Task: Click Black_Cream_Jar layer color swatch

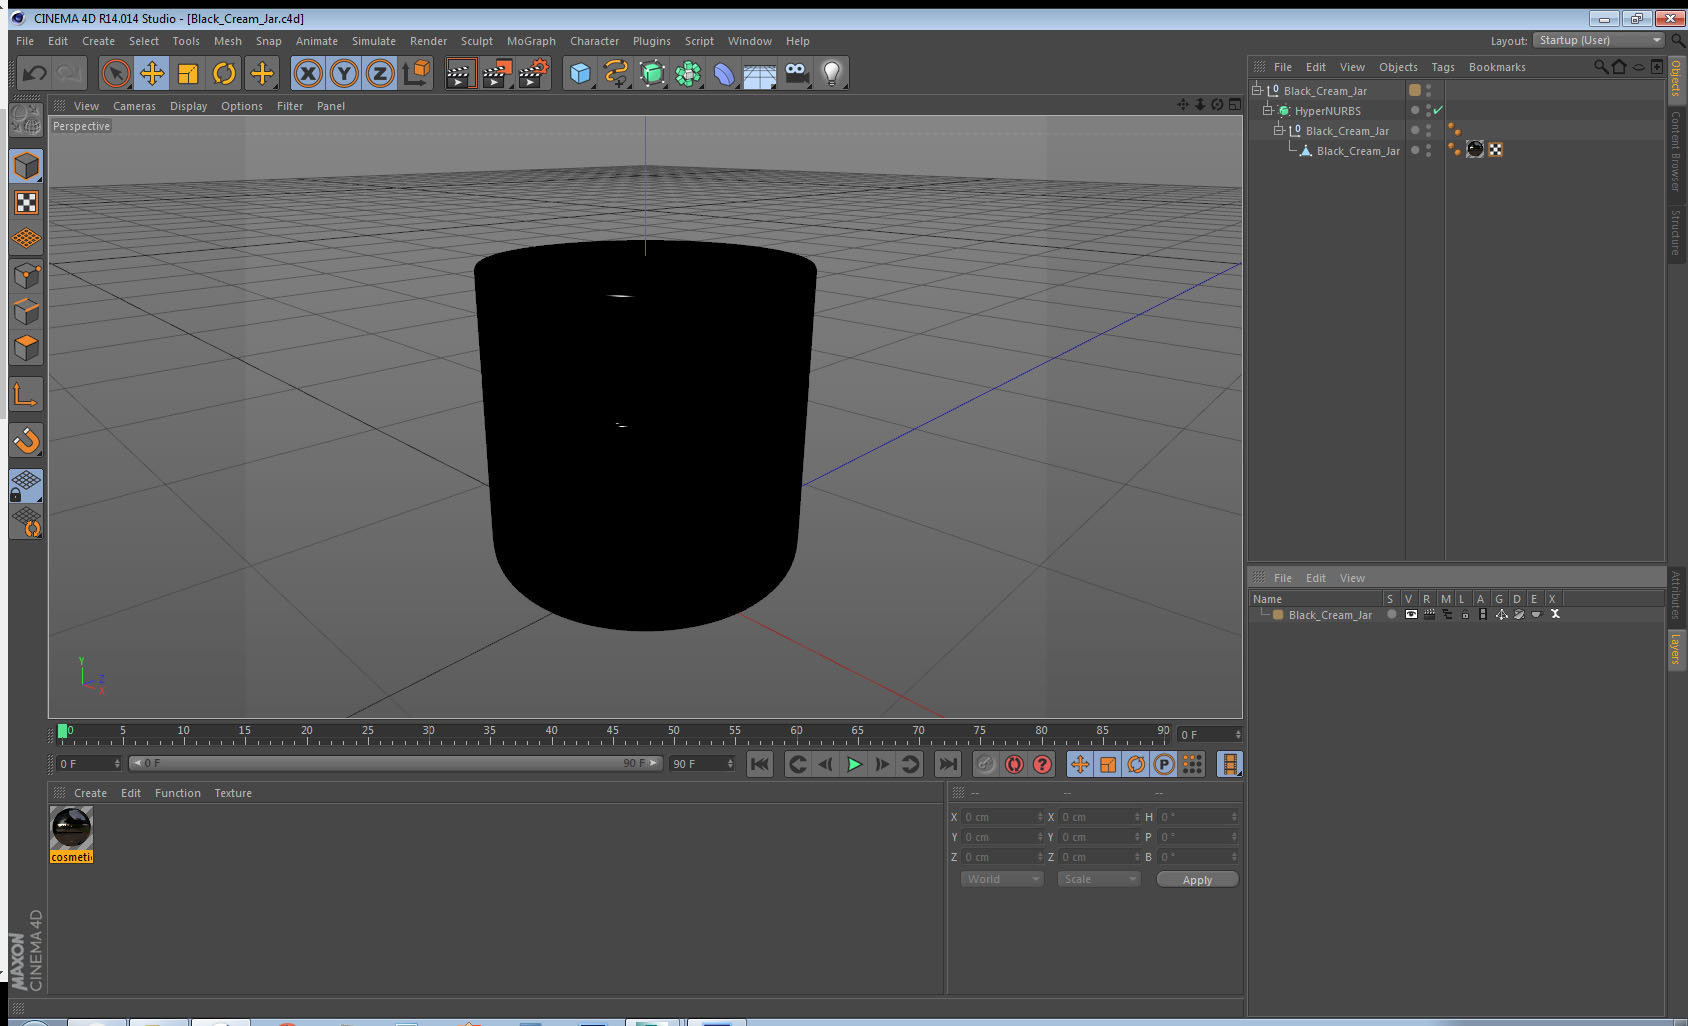Action: tap(1278, 614)
